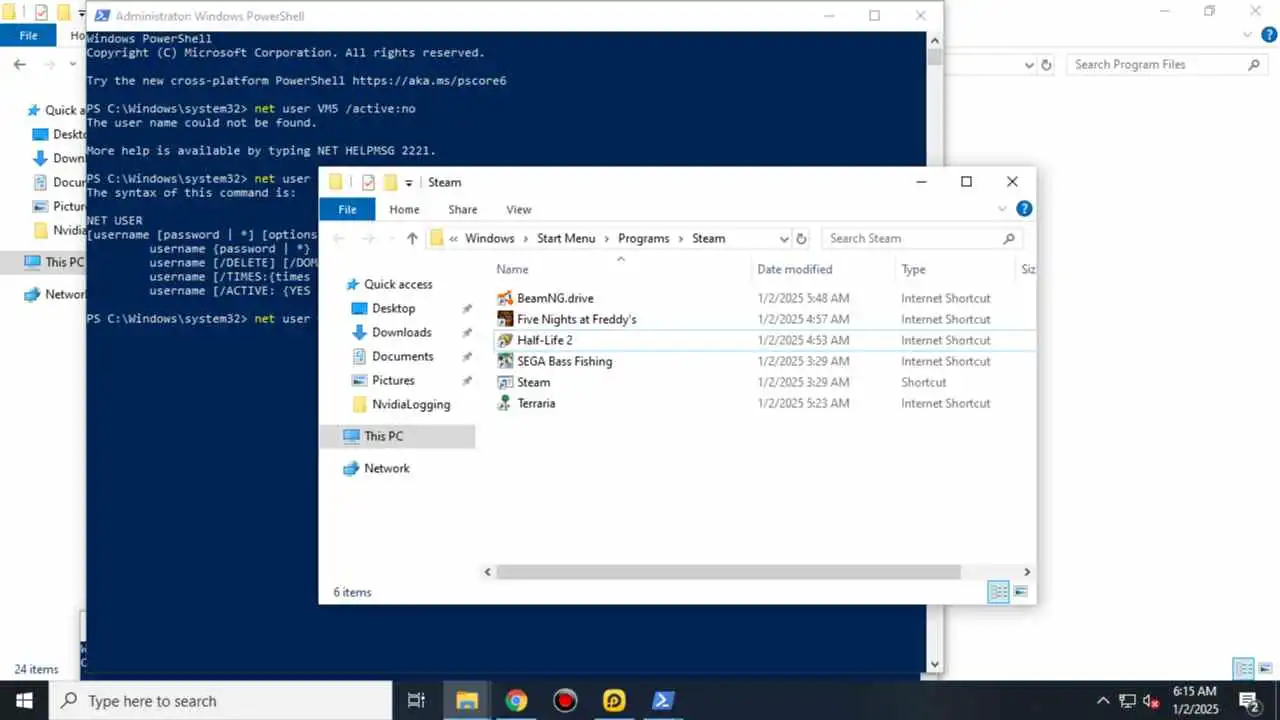Open Google Chrome from the taskbar
This screenshot has width=1280, height=720.
click(516, 701)
